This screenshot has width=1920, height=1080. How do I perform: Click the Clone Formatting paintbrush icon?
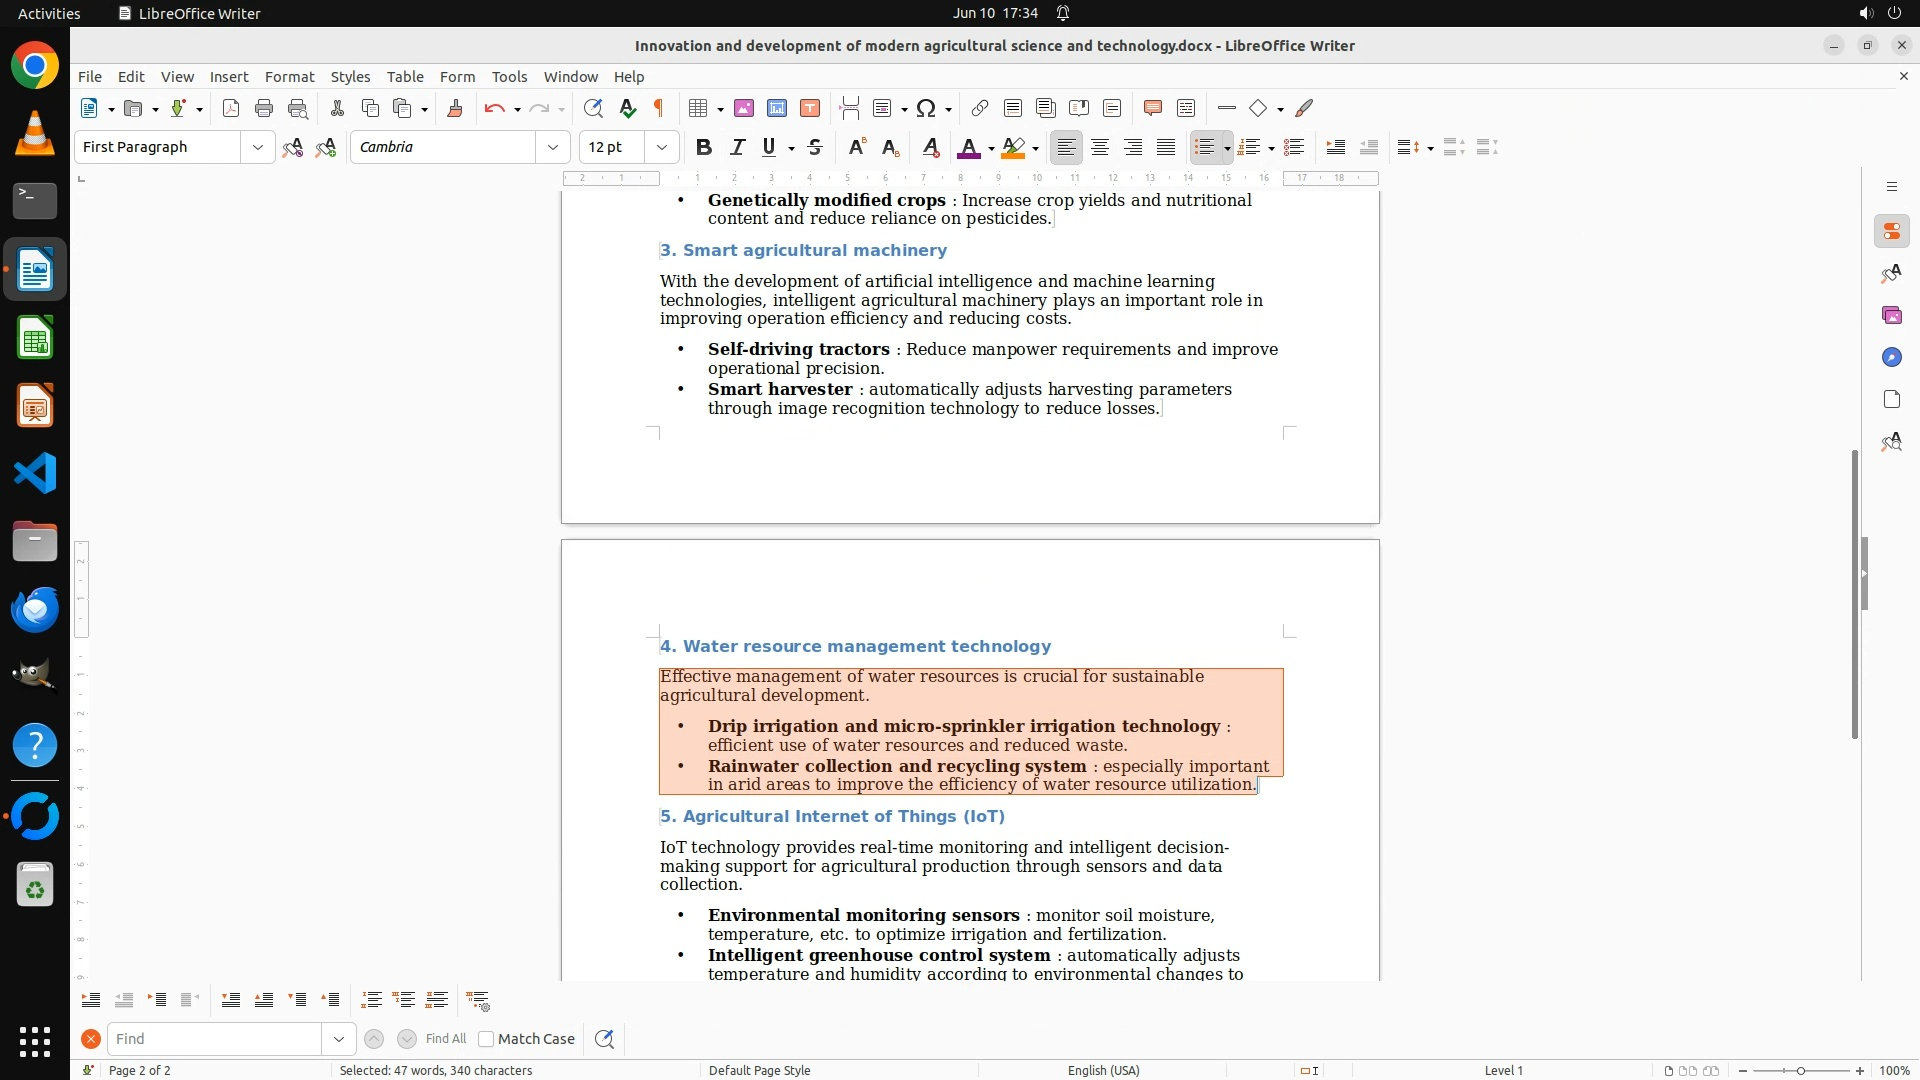click(x=455, y=108)
